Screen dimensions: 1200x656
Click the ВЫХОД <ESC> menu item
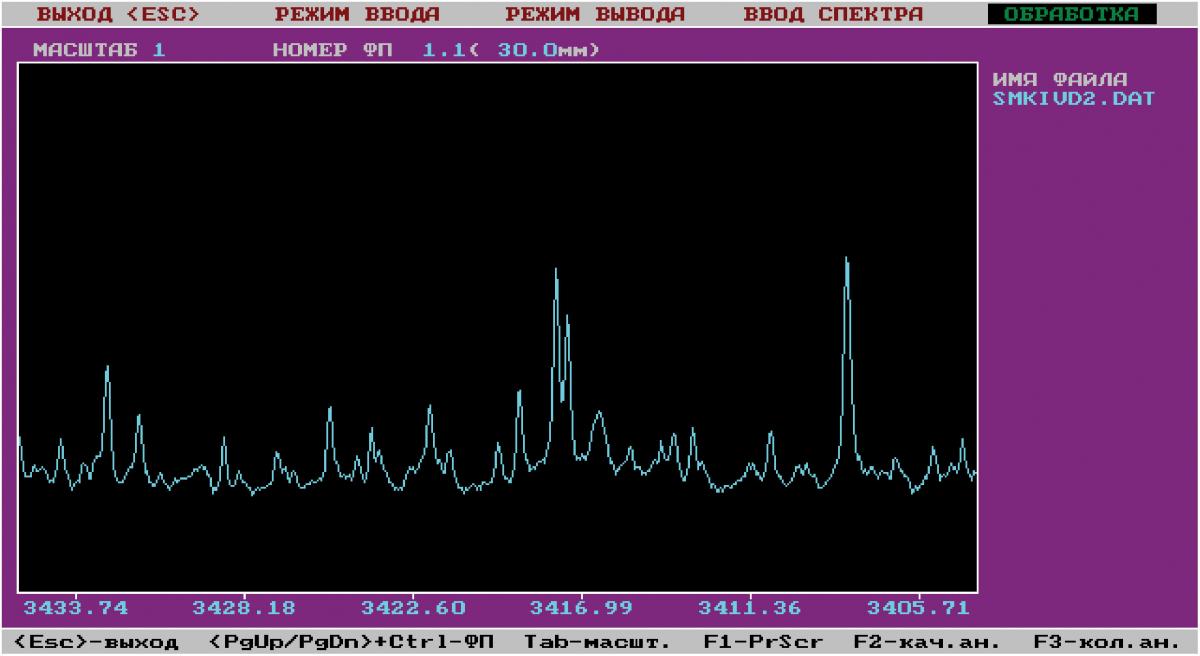click(118, 15)
